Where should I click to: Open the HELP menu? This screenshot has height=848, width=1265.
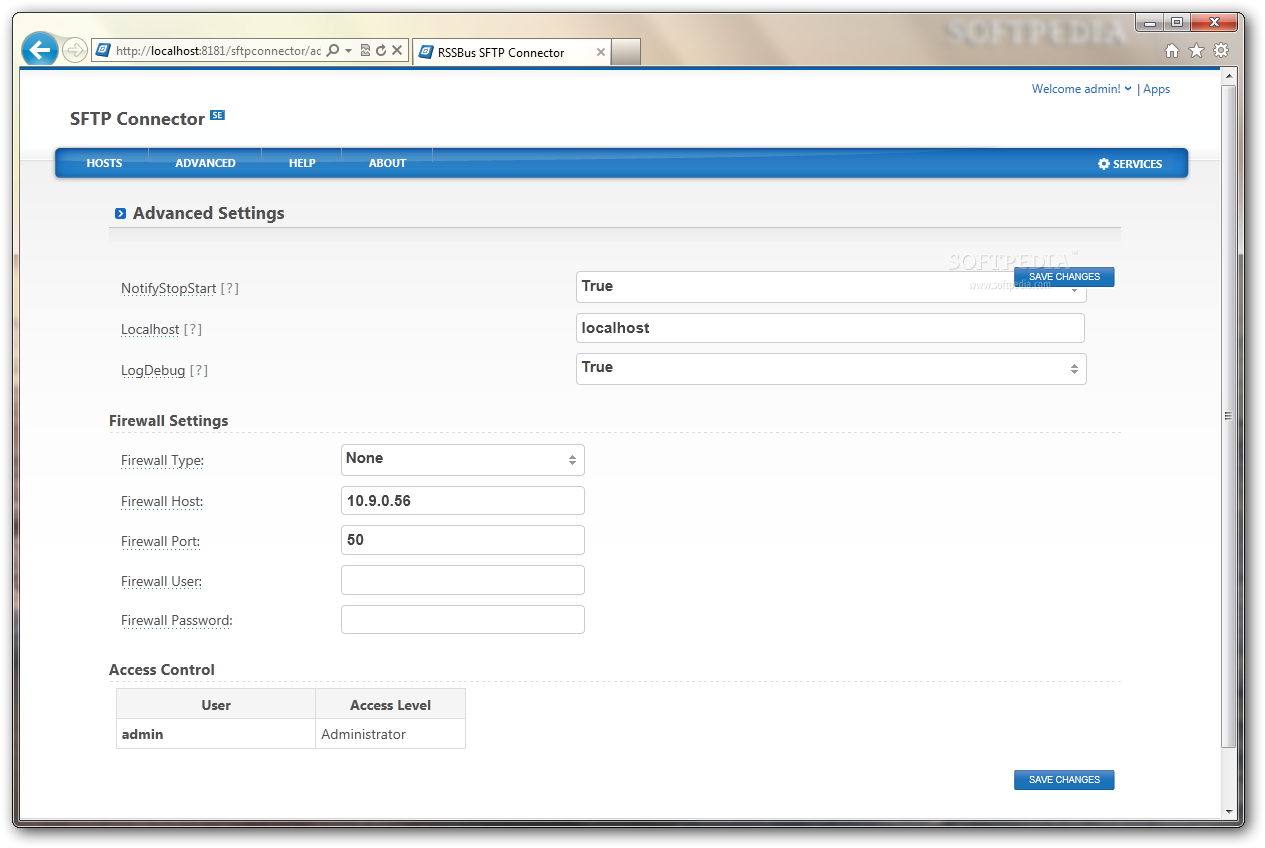pyautogui.click(x=302, y=163)
